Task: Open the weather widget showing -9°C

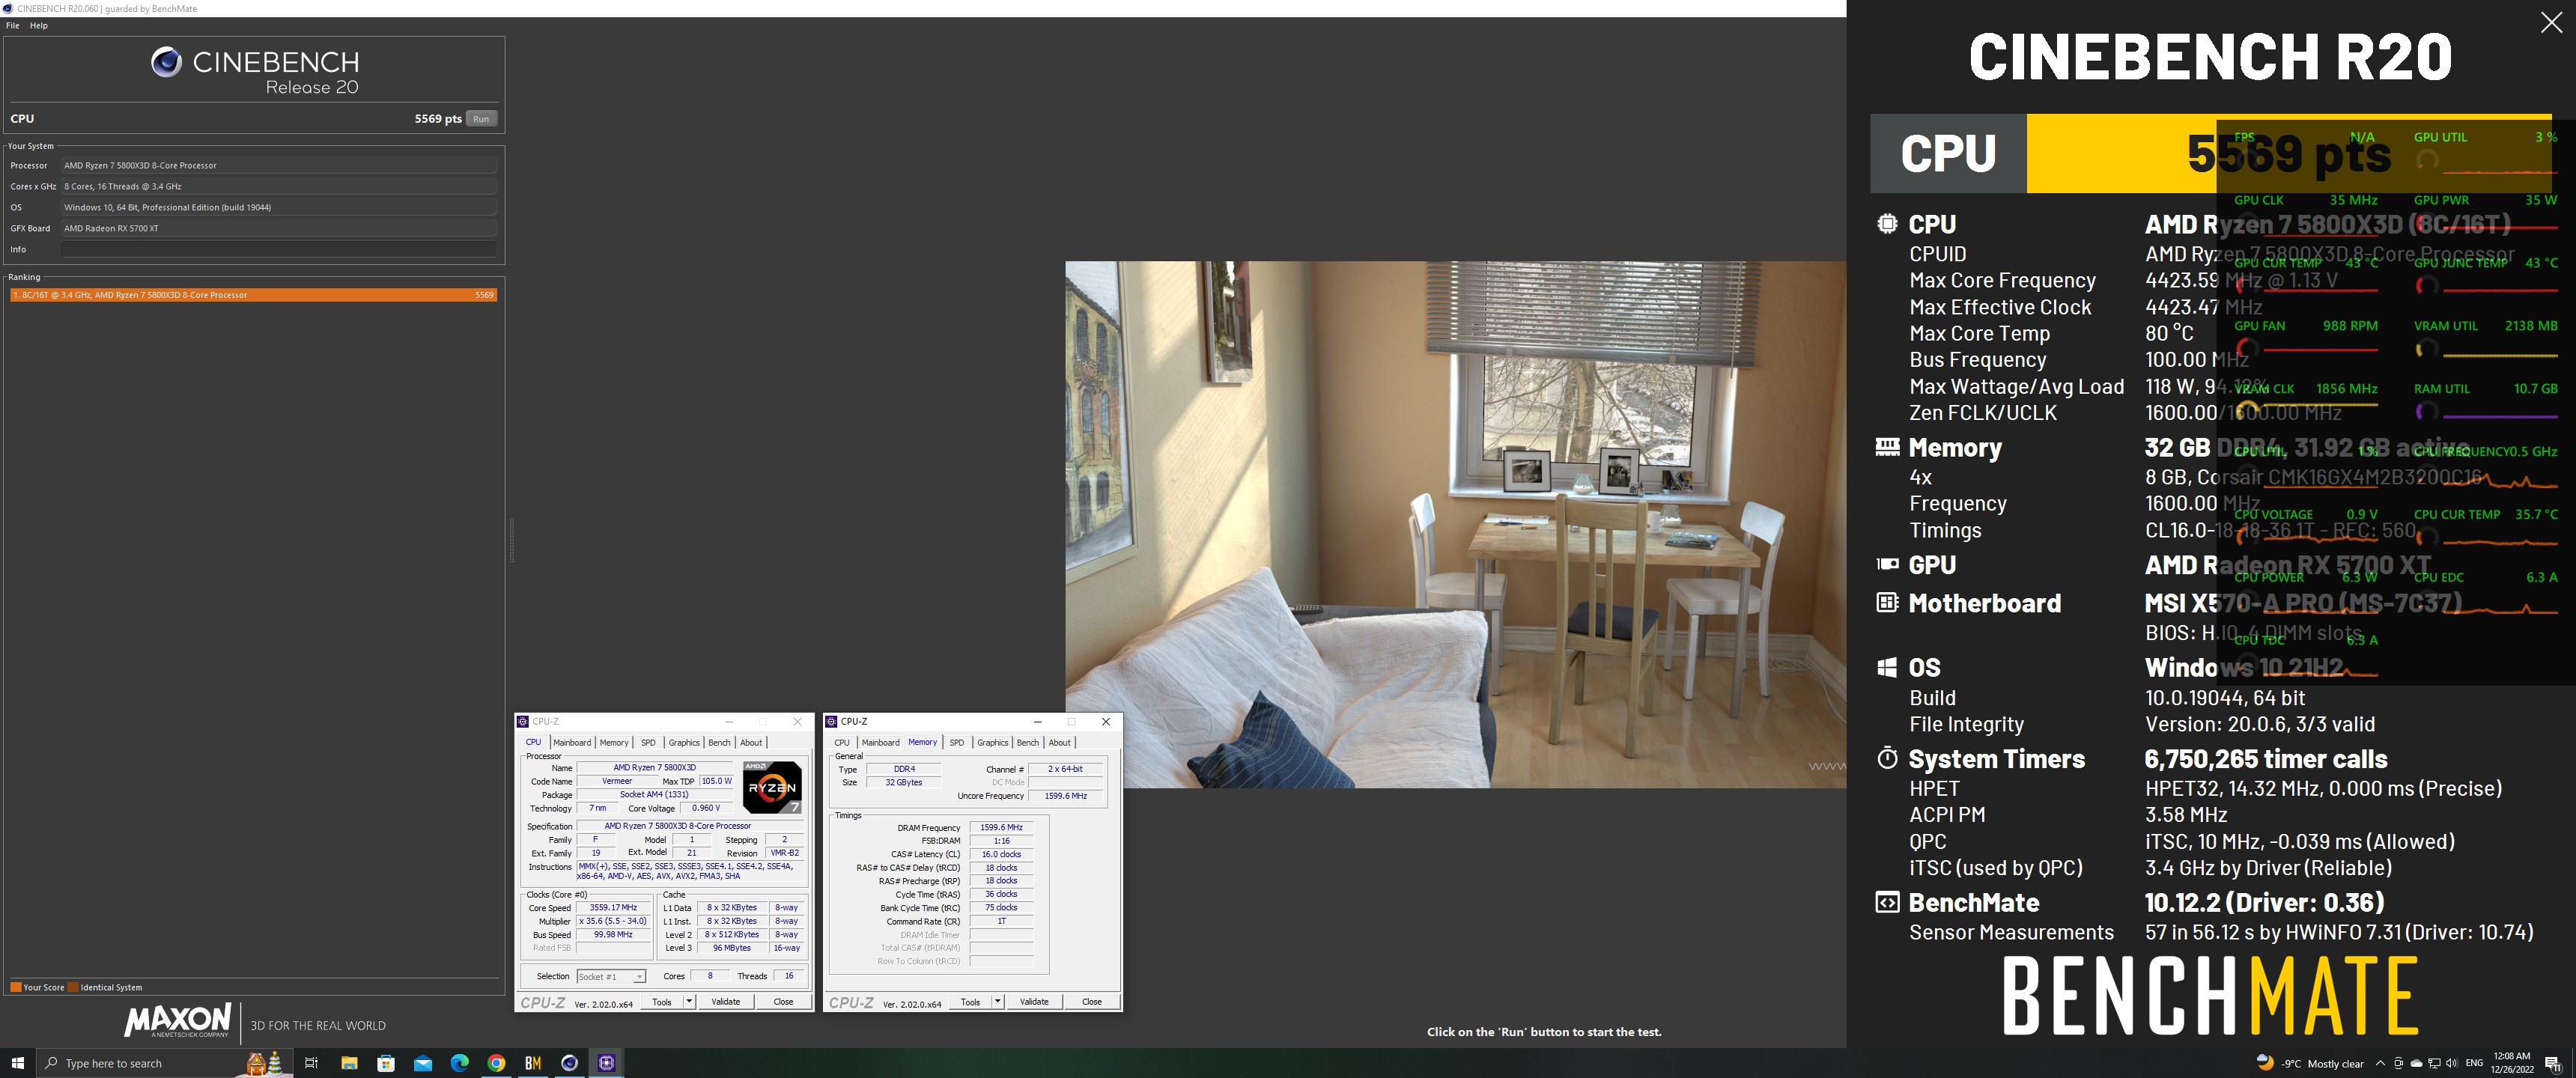Action: coord(2310,1063)
